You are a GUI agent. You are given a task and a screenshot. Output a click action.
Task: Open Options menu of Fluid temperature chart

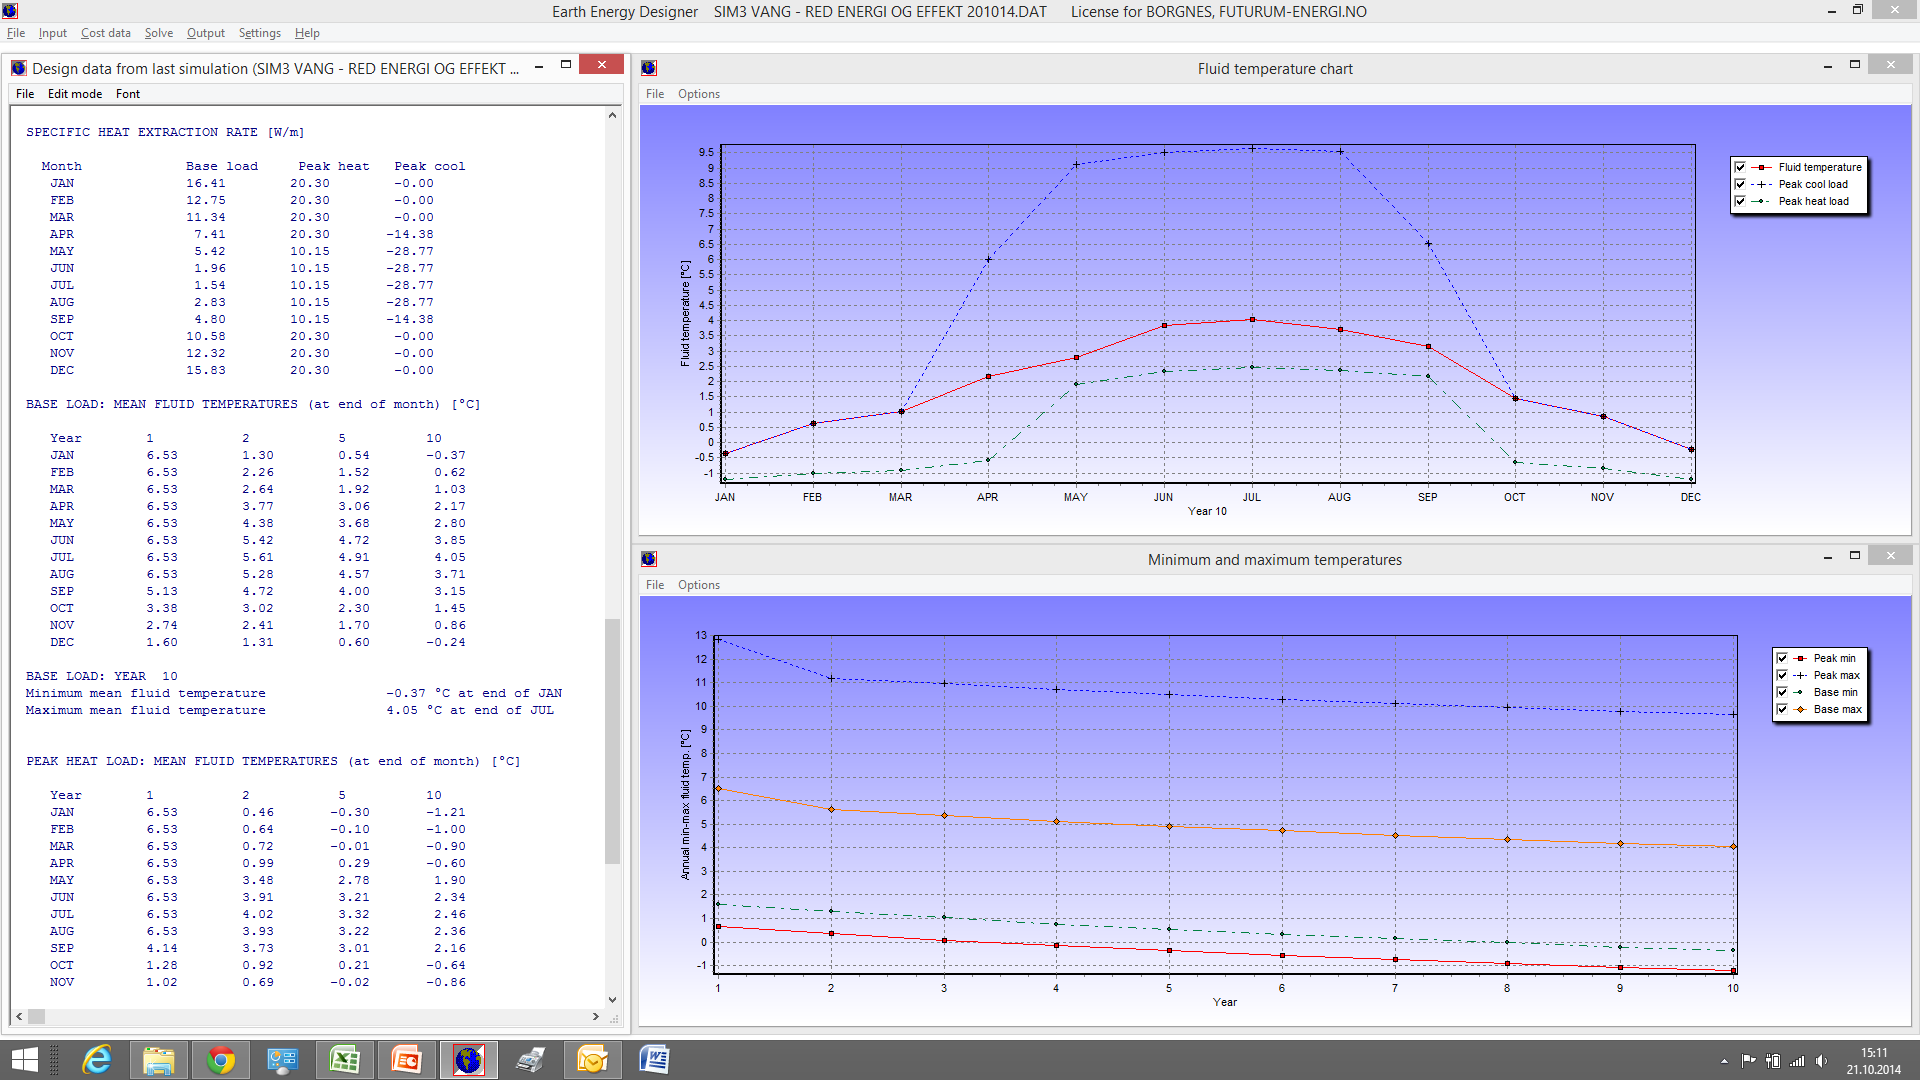tap(699, 94)
